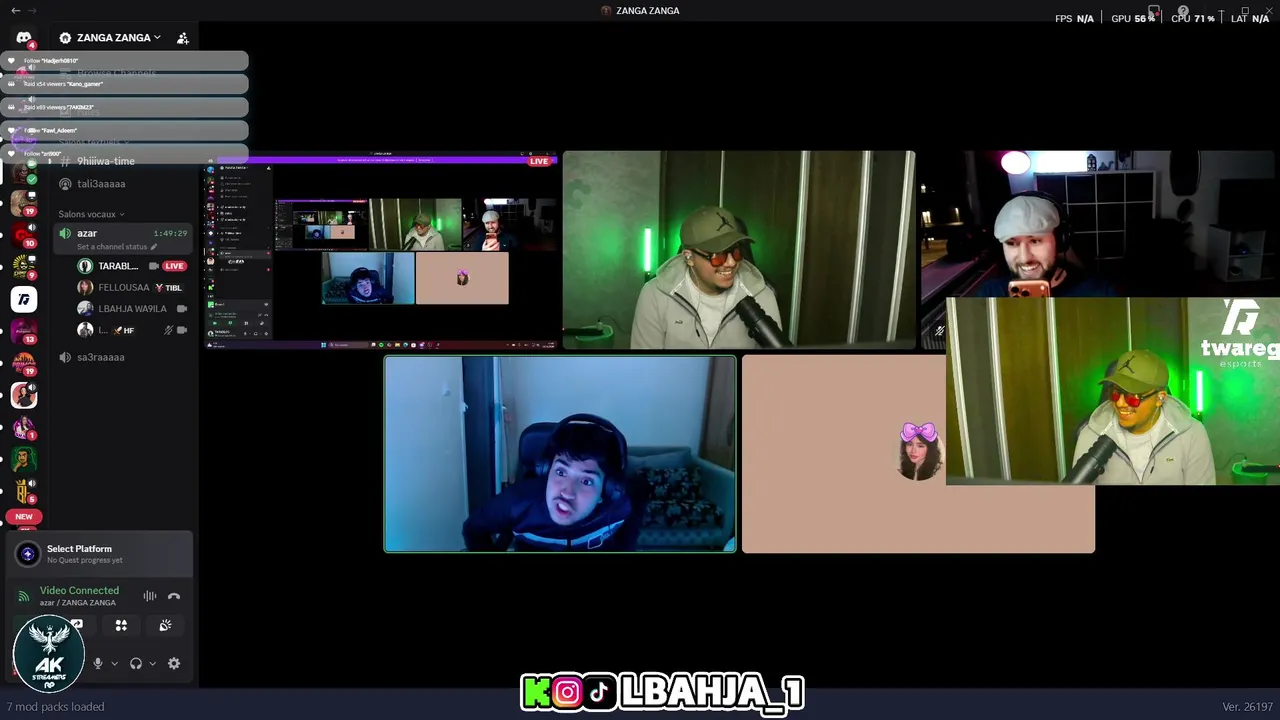Click LBAHJA WA9ILA in voice list
Viewport: 1280px width, 720px height.
(x=132, y=309)
